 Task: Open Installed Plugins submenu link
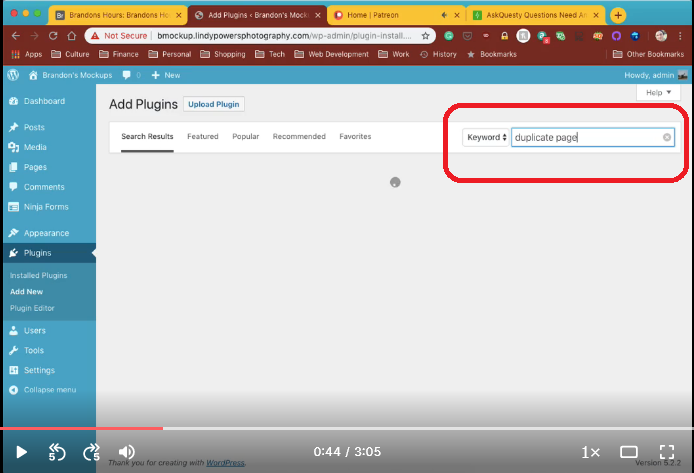point(39,275)
